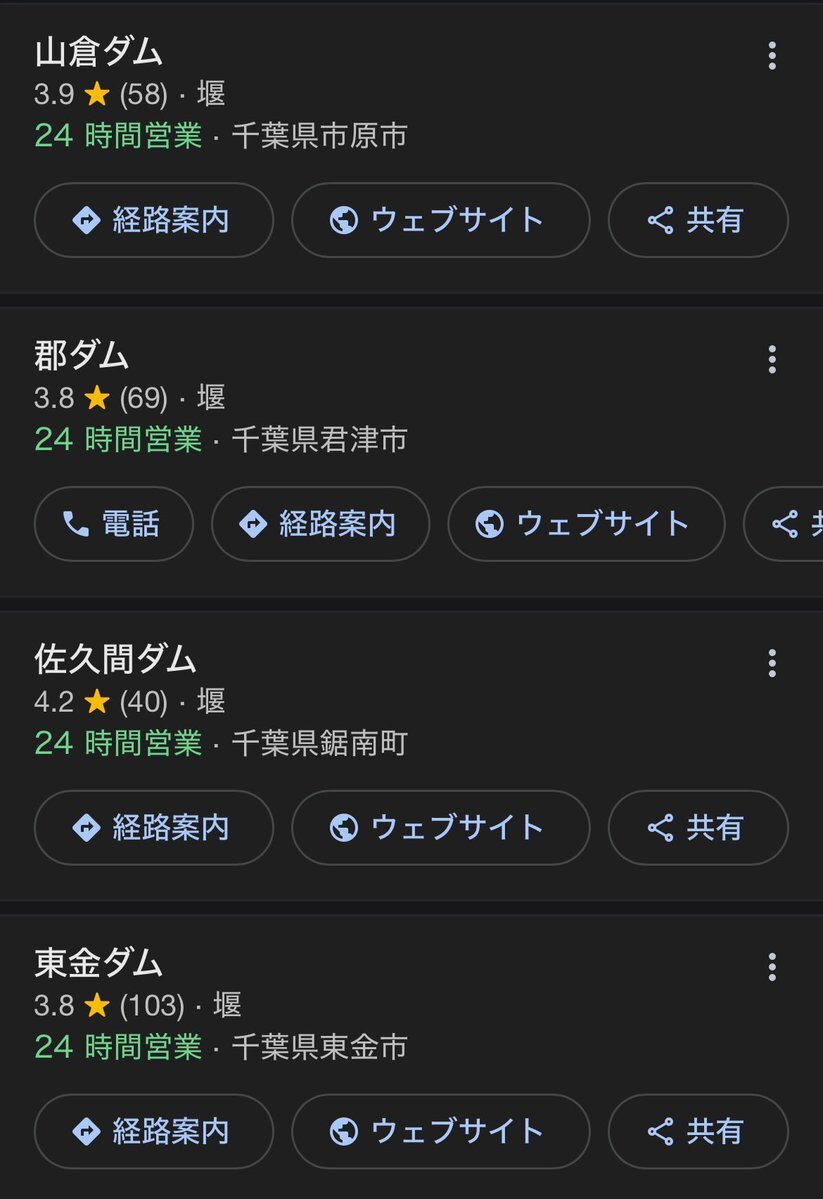Image resolution: width=823 pixels, height=1199 pixels.
Task: Visit the ウェブサイト of 郡ダム
Action: click(585, 524)
